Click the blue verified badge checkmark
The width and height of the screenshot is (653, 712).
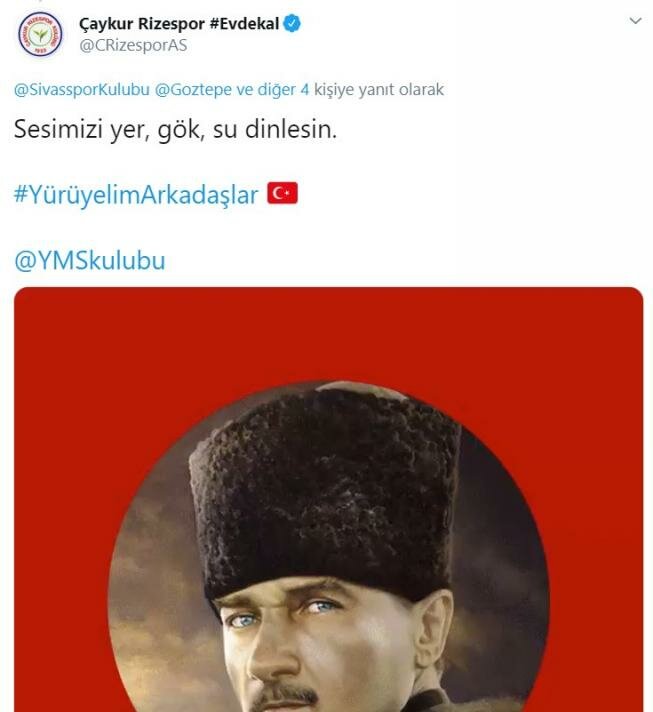point(292,24)
